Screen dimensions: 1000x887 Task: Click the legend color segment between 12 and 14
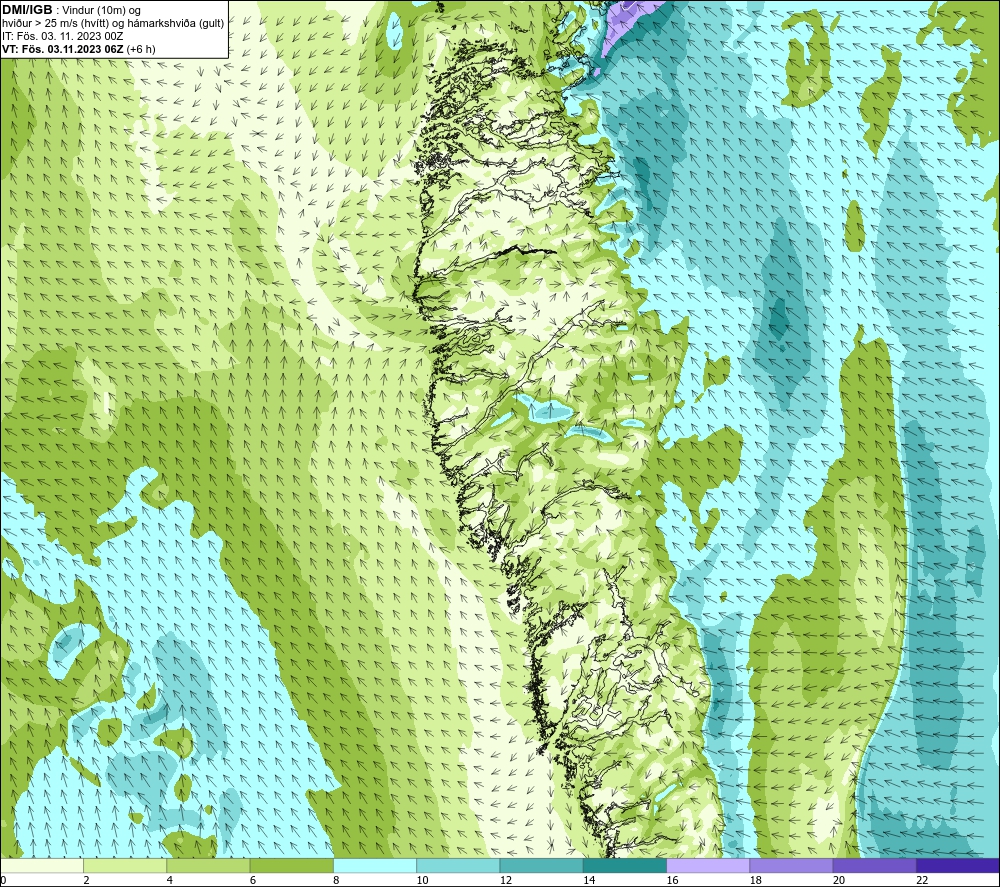541,865
